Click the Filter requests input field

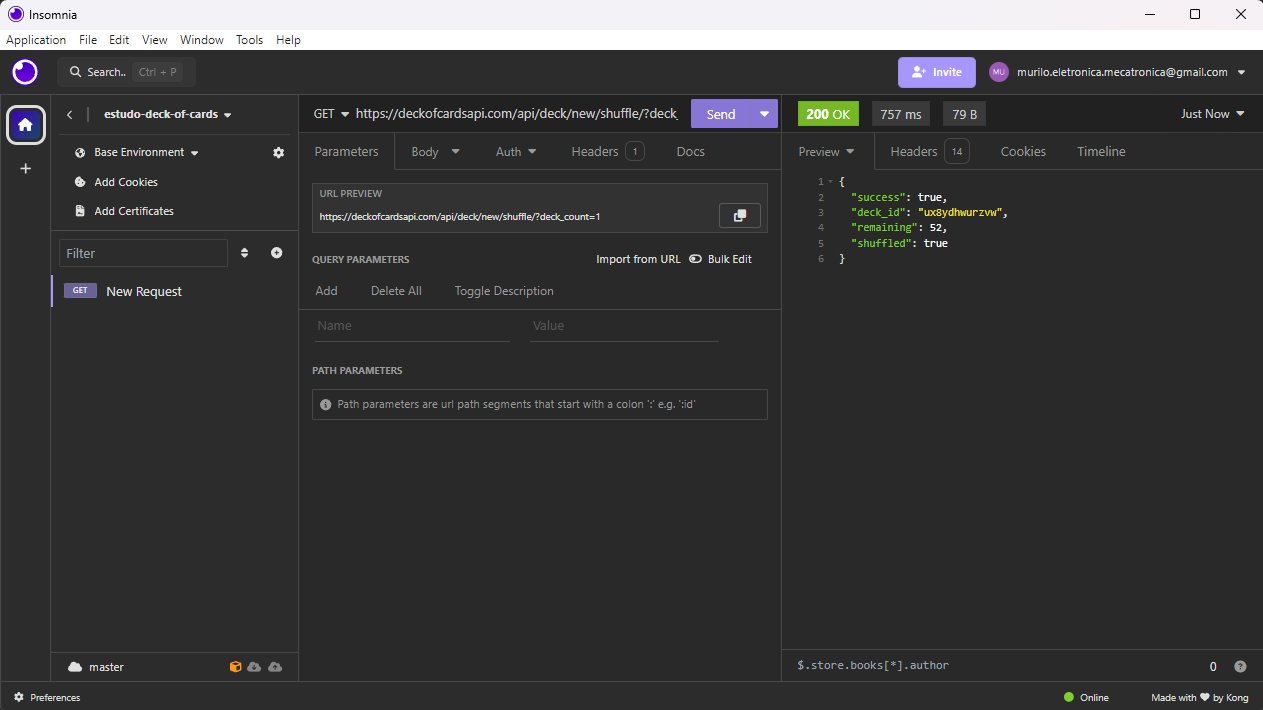(143, 253)
